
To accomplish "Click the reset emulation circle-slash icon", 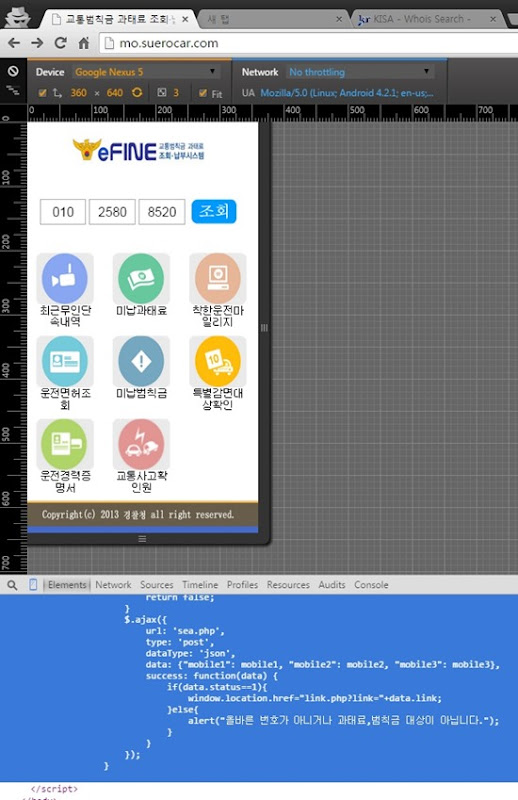I will (x=13, y=71).
